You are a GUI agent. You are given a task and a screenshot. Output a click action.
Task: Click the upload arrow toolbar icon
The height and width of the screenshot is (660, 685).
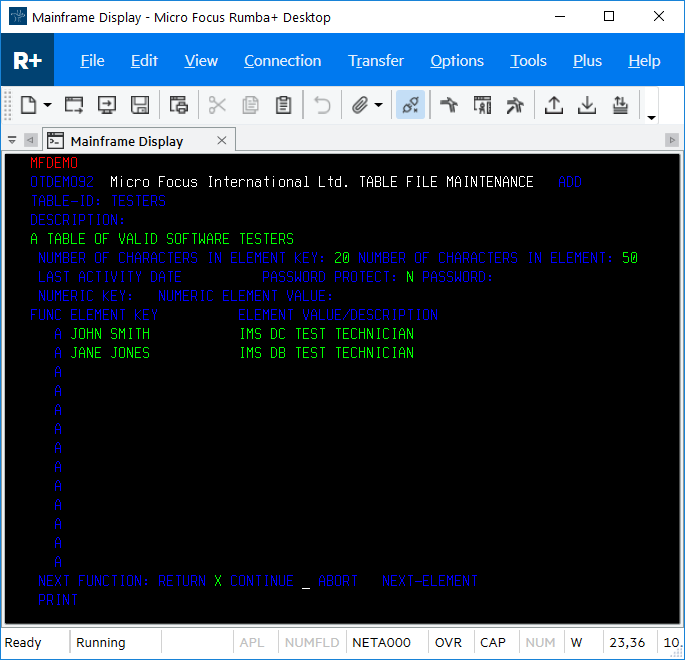[553, 105]
